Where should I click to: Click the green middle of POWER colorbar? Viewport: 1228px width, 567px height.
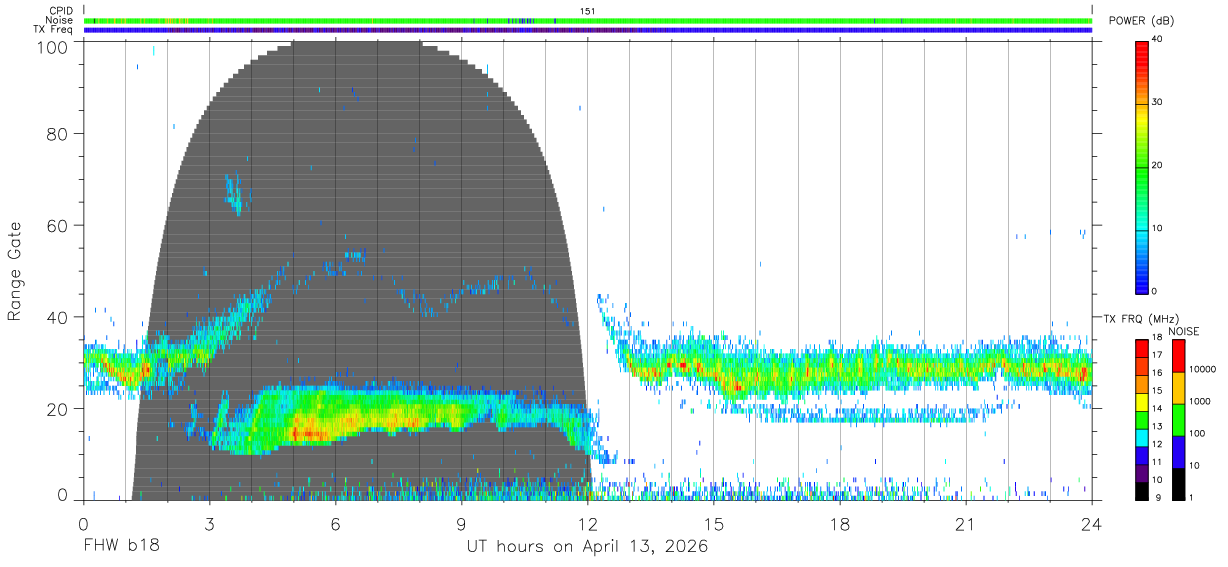click(1142, 166)
